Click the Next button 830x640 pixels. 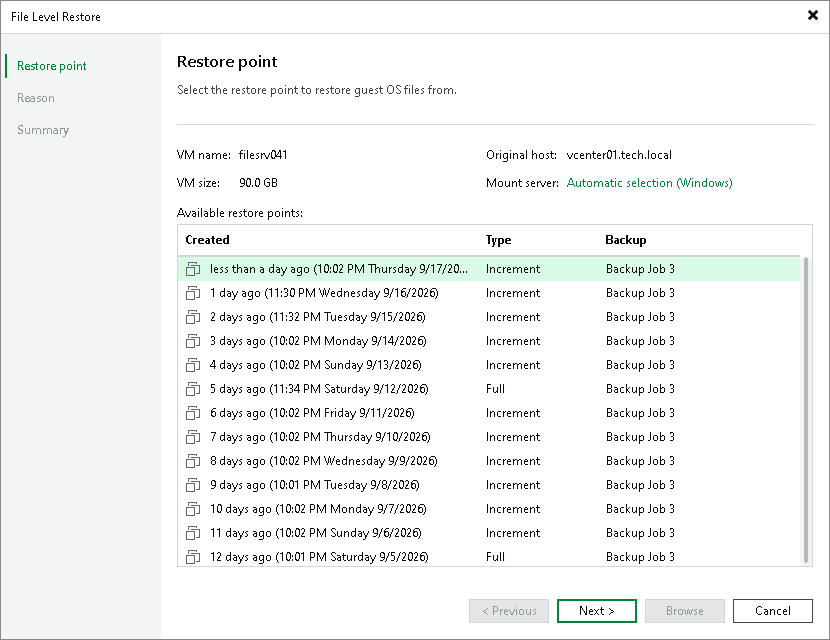pyautogui.click(x=597, y=611)
